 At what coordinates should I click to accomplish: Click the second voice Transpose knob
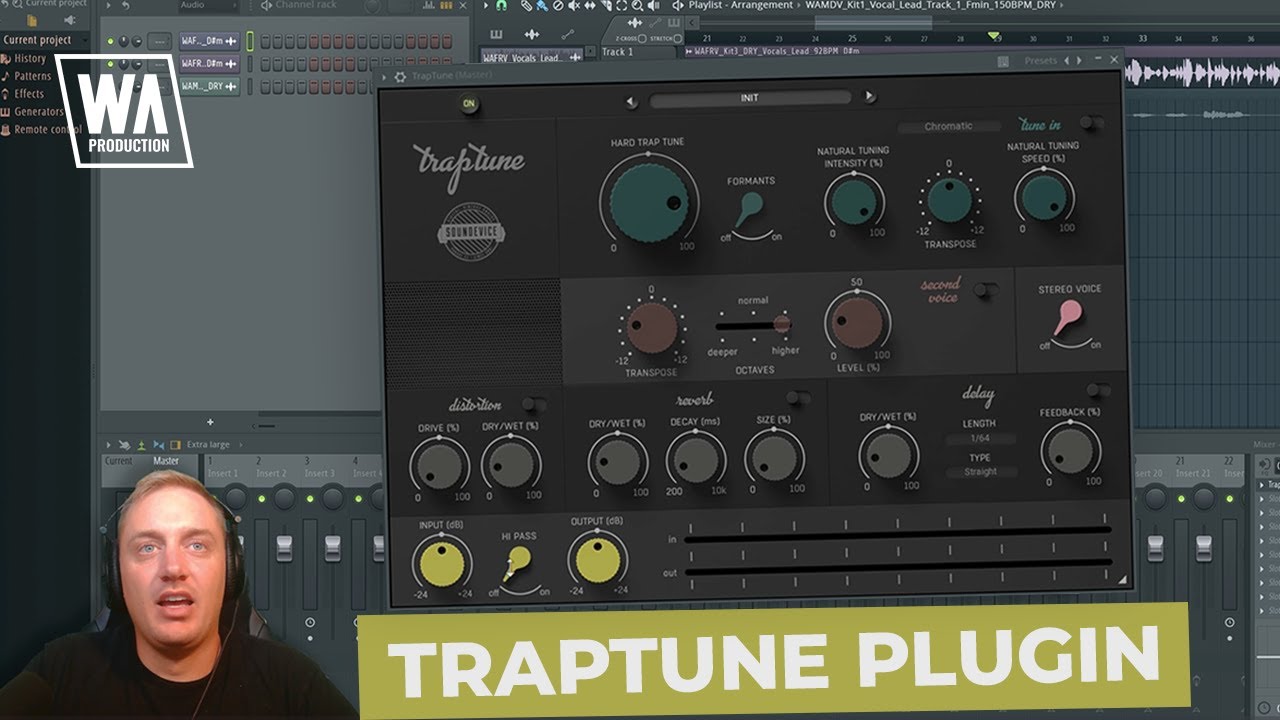(651, 326)
